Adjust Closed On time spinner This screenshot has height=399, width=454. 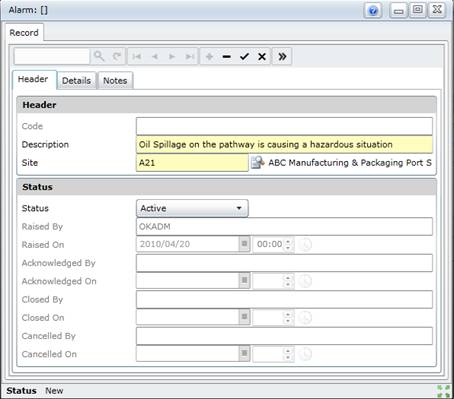click(x=288, y=317)
